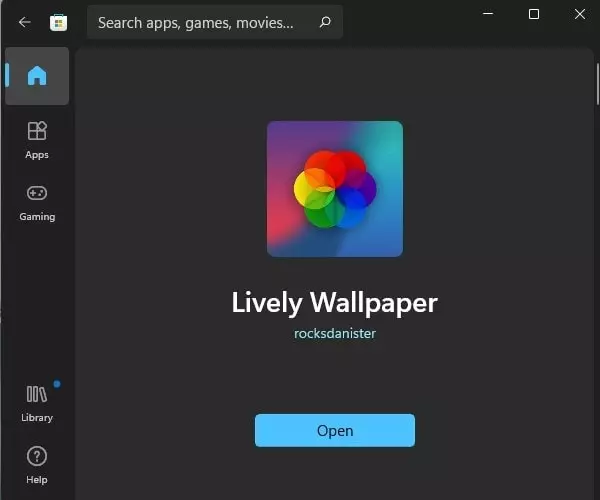600x500 pixels.
Task: Close the Microsoft Store window
Action: pos(580,14)
